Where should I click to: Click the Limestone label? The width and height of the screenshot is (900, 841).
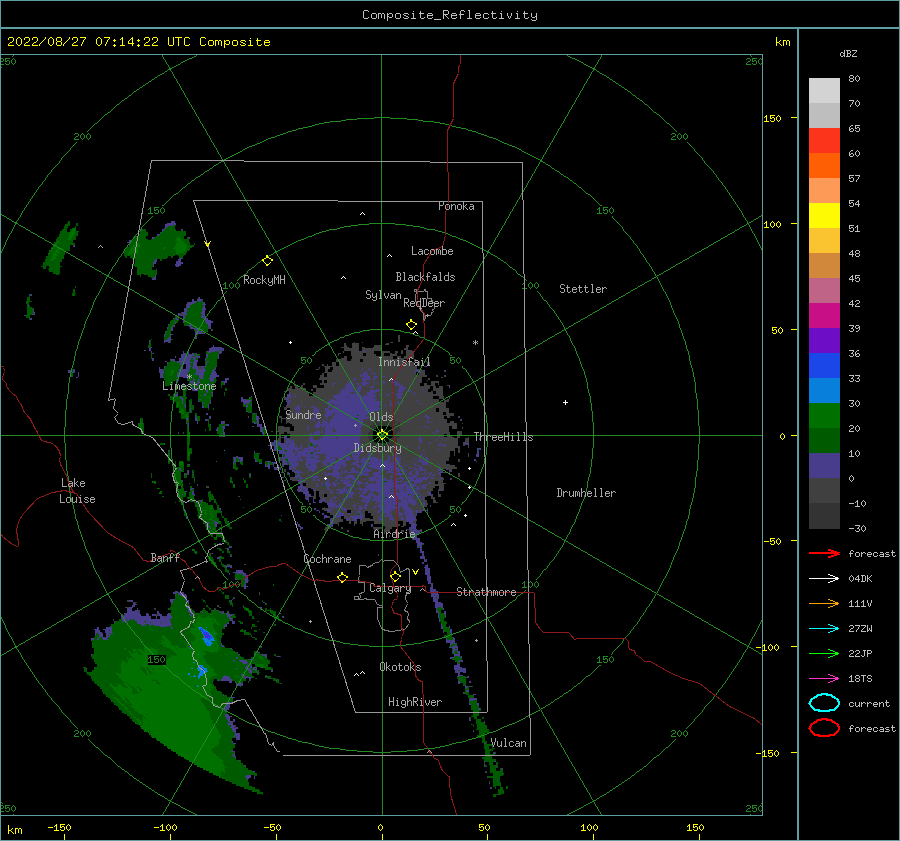click(x=189, y=386)
